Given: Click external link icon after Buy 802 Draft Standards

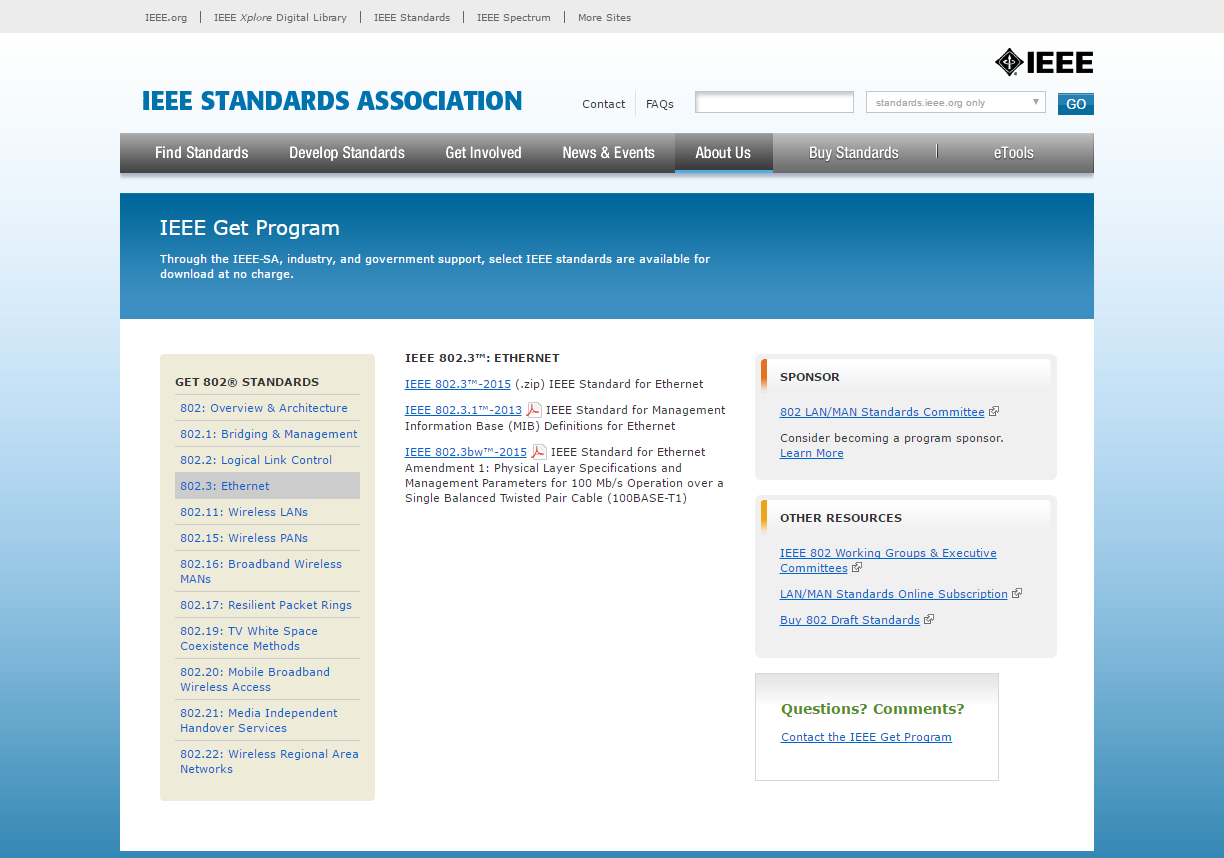Looking at the screenshot, I should pos(929,619).
